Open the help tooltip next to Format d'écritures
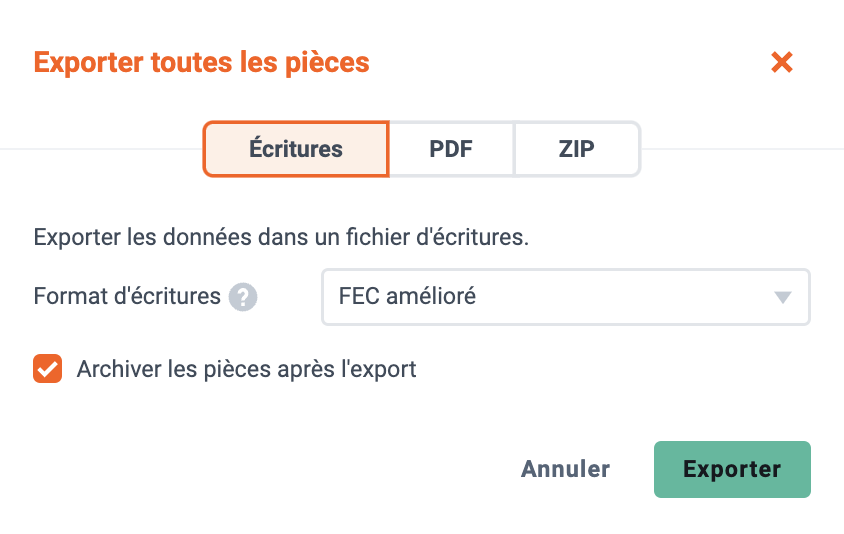The width and height of the screenshot is (844, 534). tap(243, 297)
